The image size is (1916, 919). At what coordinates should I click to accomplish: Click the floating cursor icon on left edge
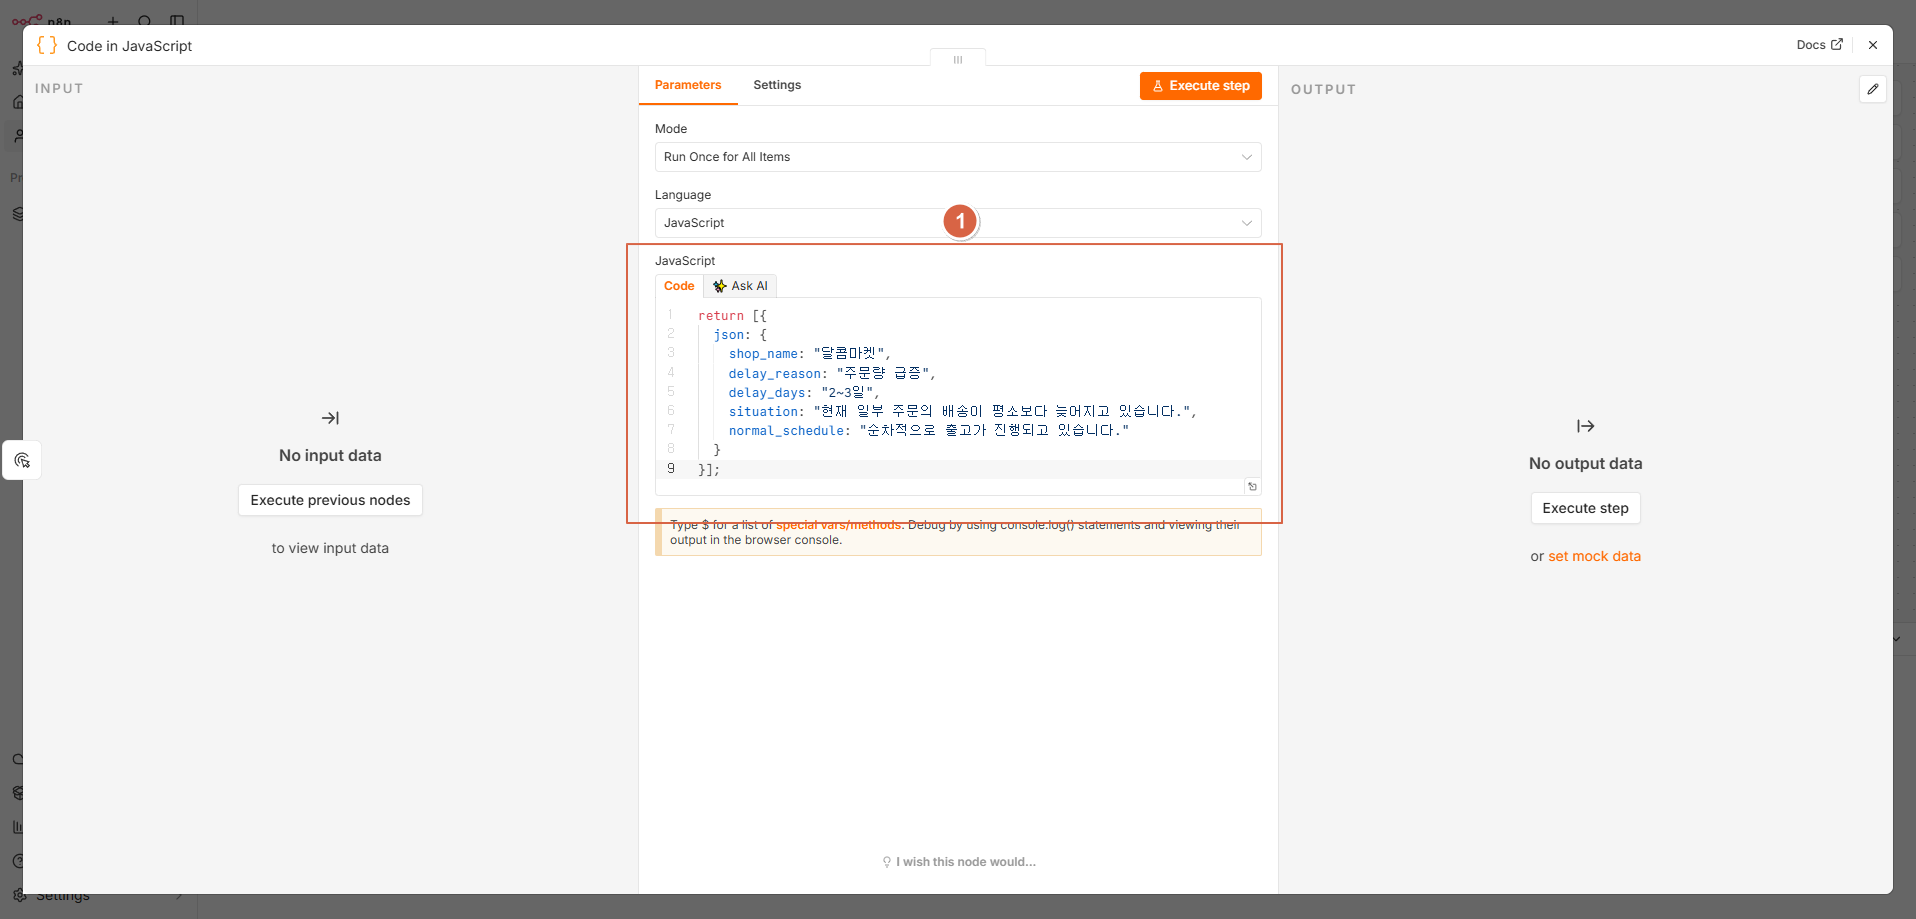click(22, 460)
